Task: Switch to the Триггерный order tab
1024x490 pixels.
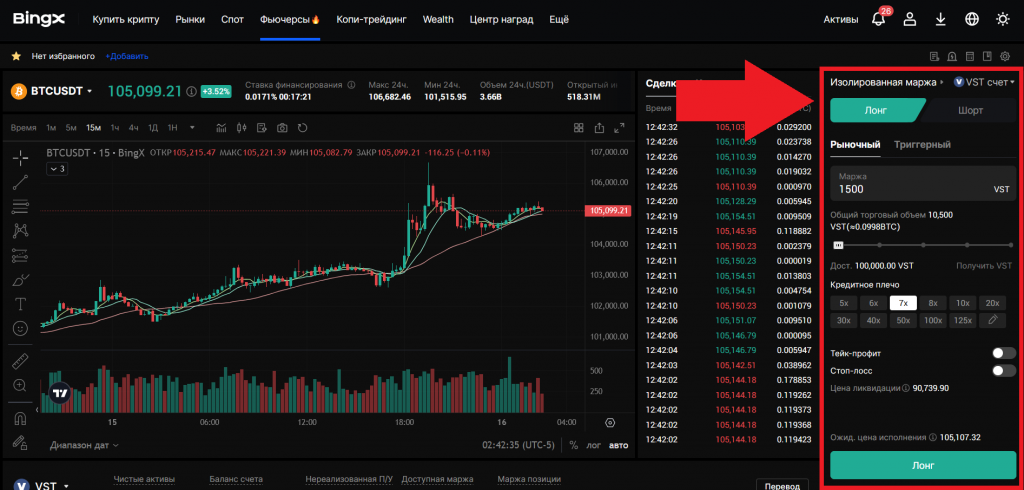Action: click(922, 144)
